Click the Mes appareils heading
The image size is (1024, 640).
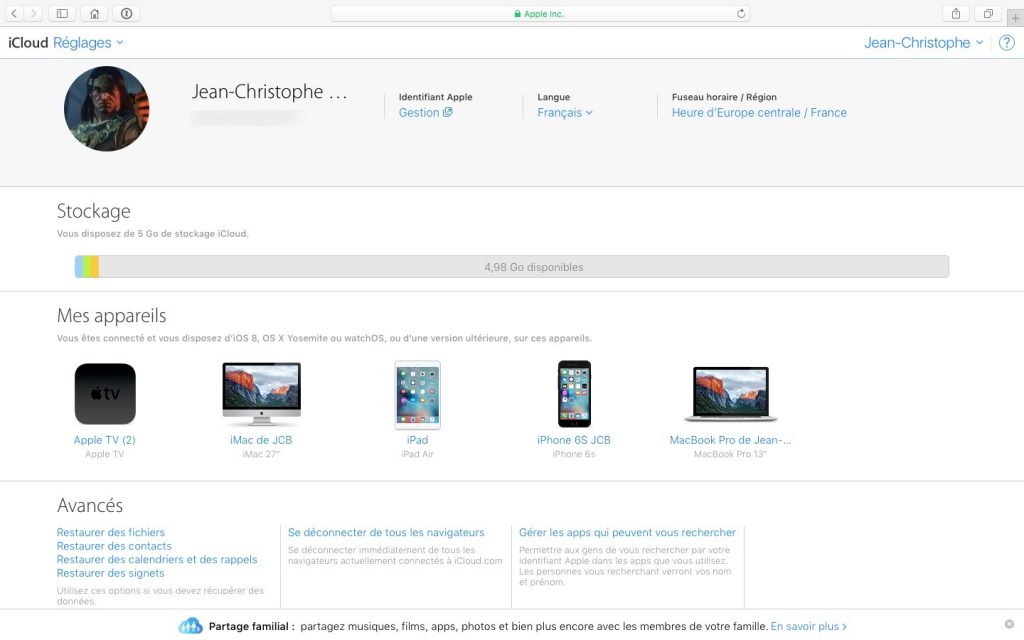tap(112, 315)
